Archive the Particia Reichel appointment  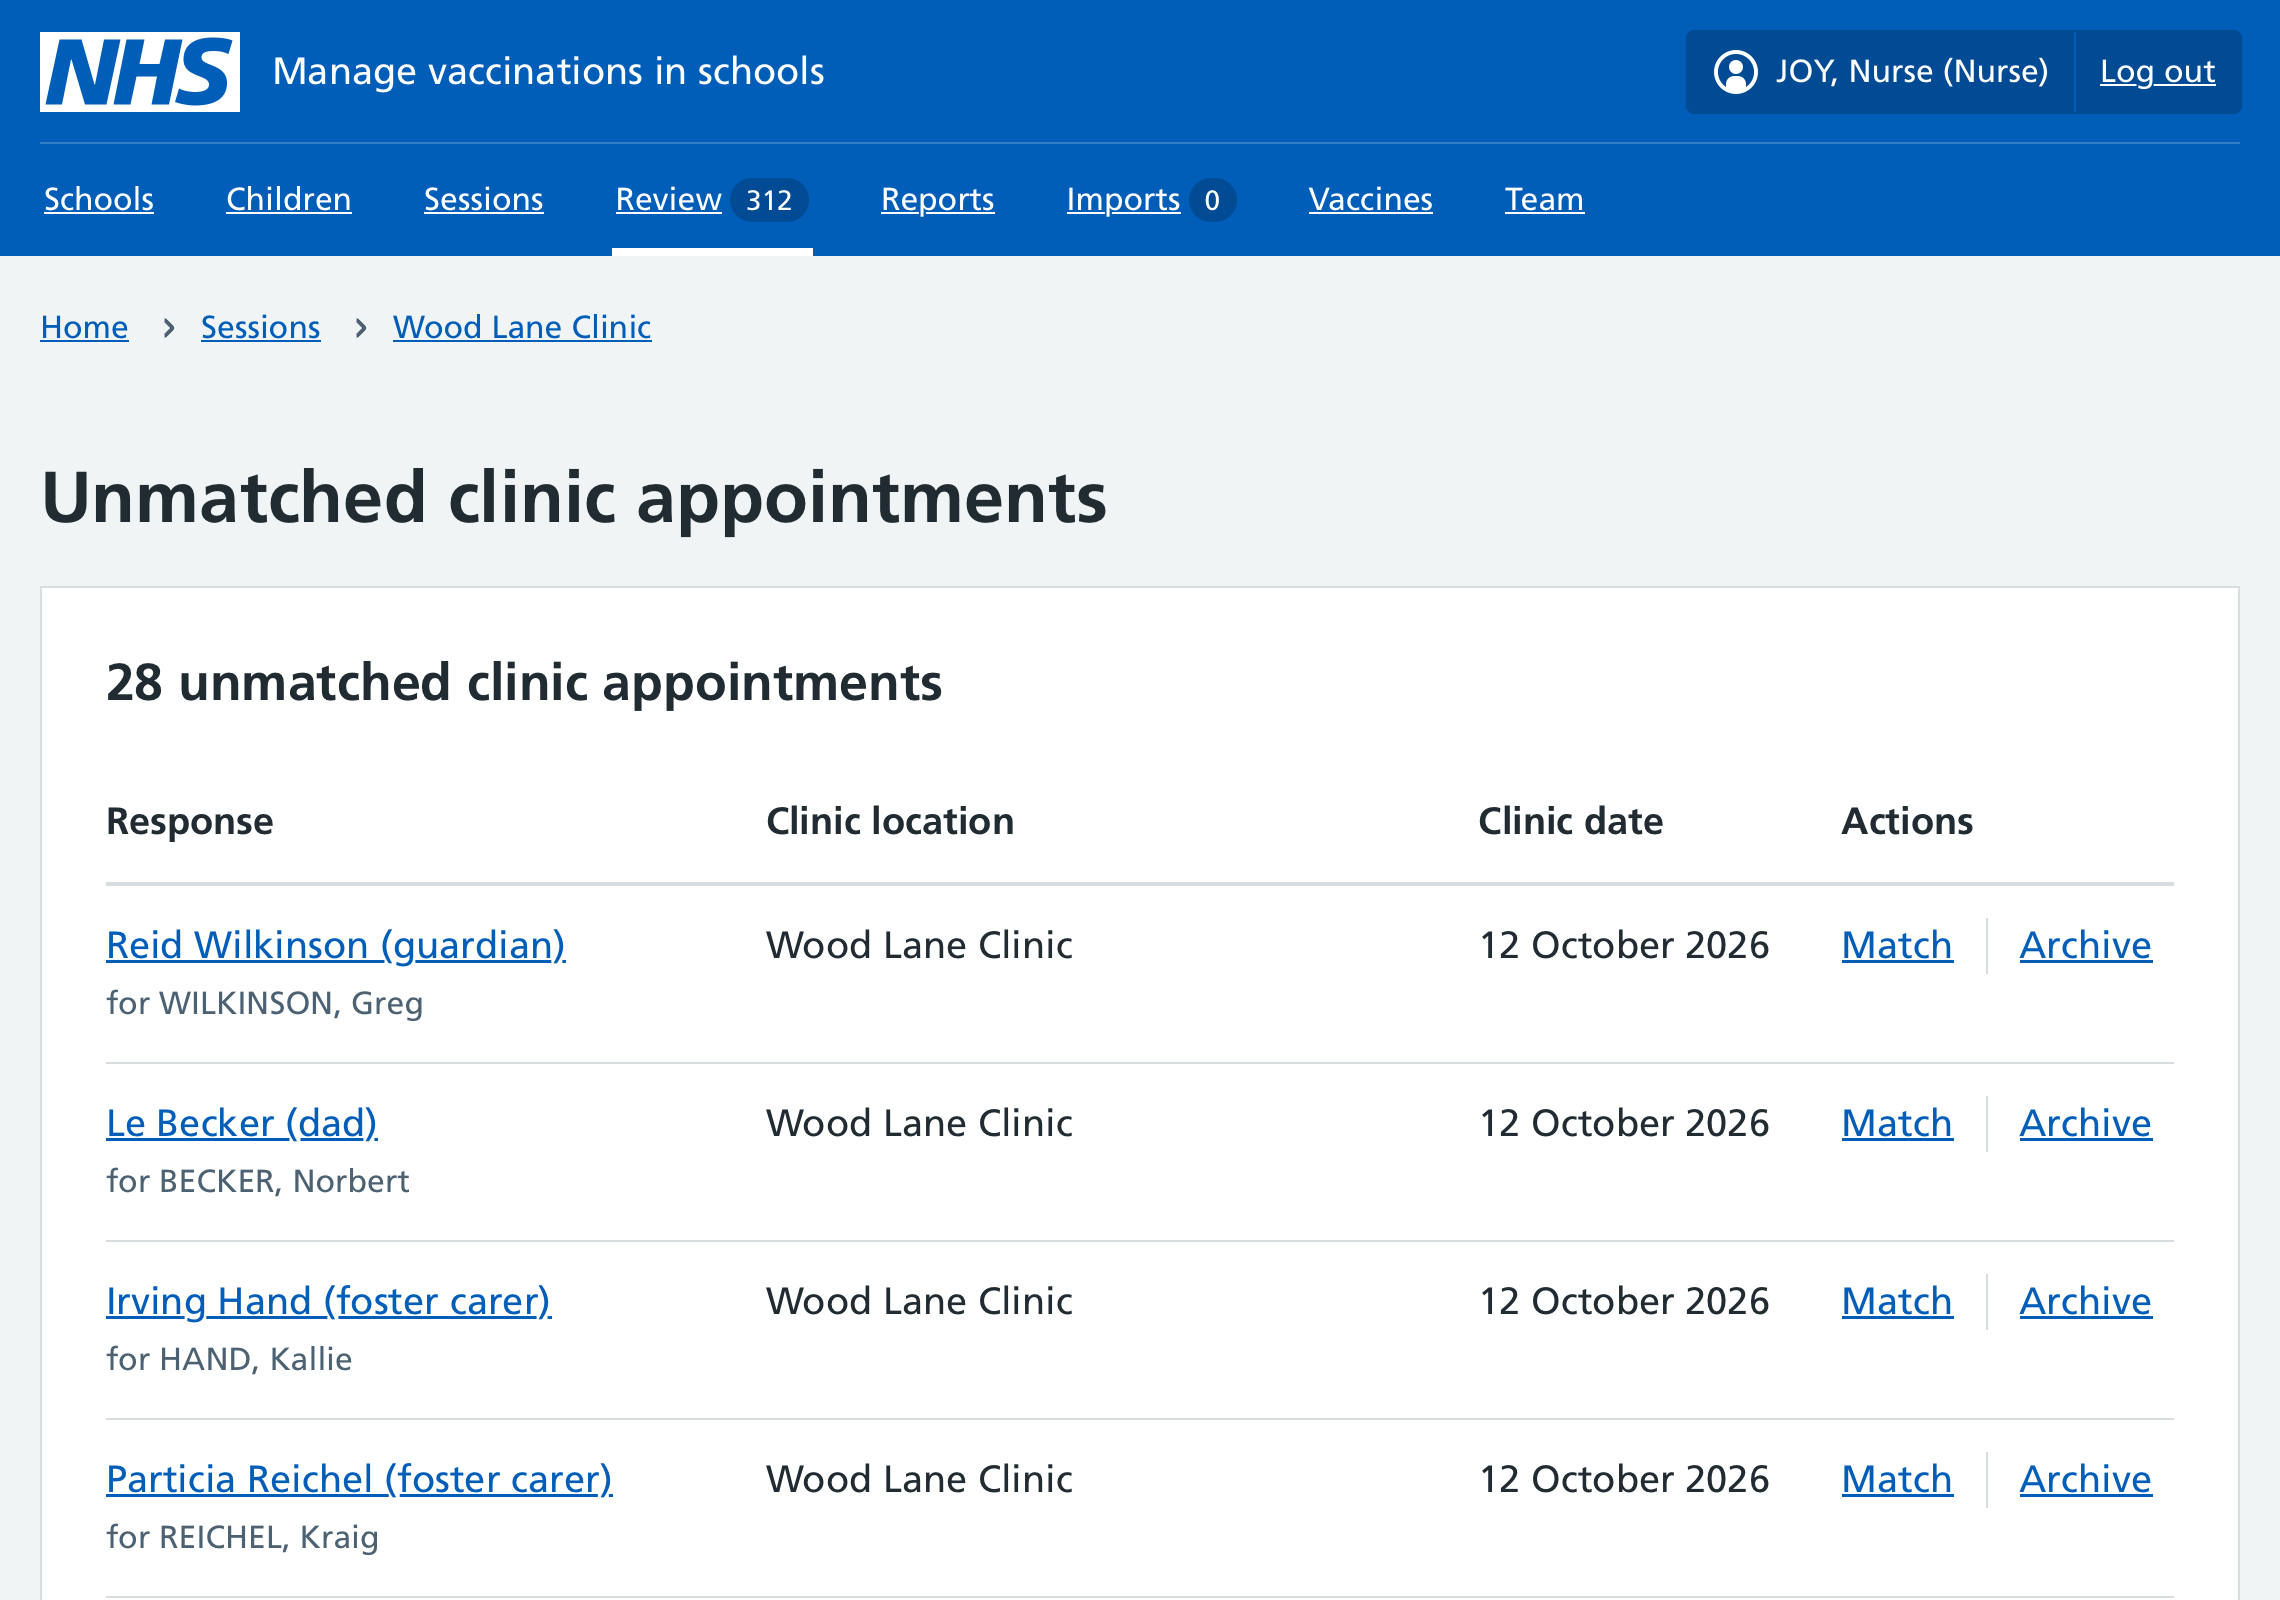[2086, 1479]
